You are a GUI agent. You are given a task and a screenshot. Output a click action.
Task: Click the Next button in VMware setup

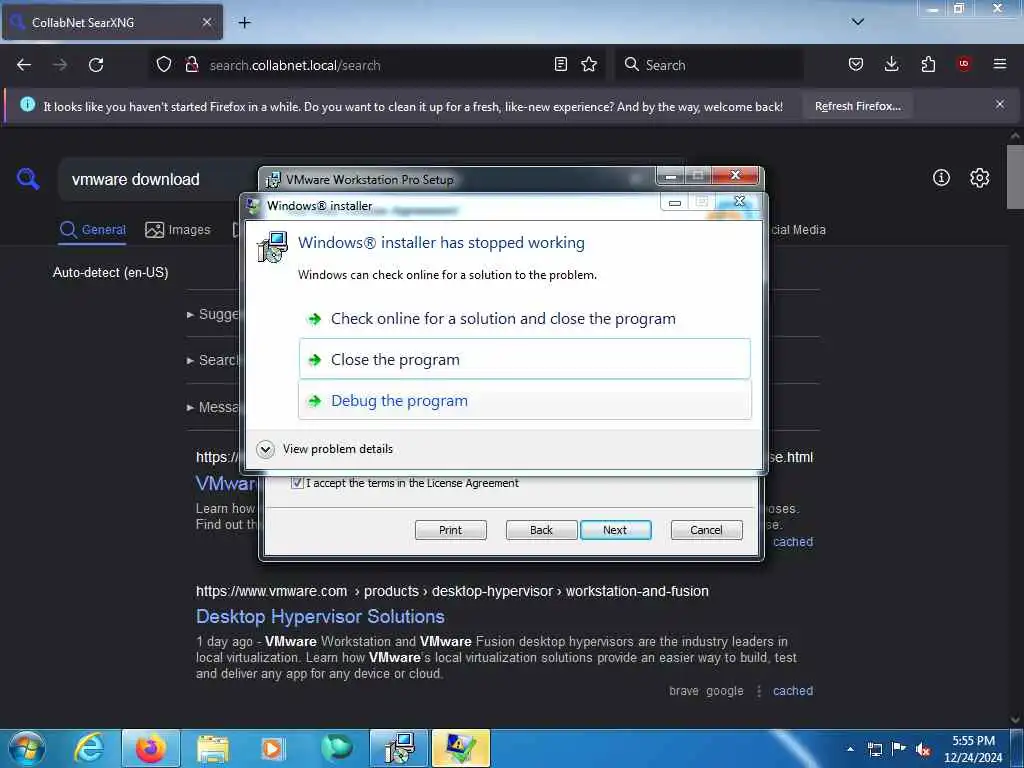click(x=615, y=530)
